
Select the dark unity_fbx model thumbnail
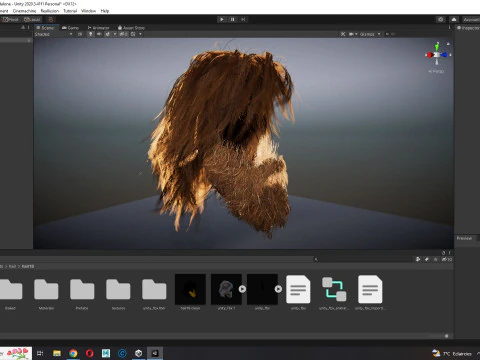(x=262, y=289)
